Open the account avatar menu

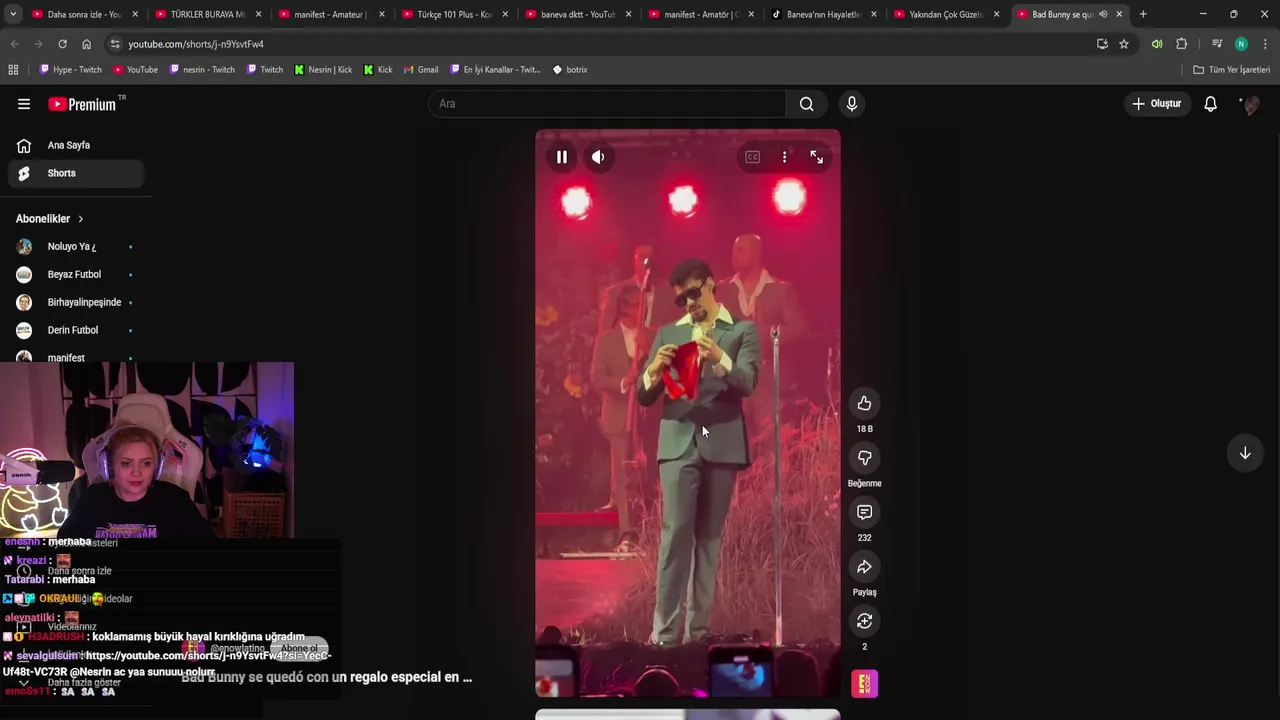click(1249, 104)
